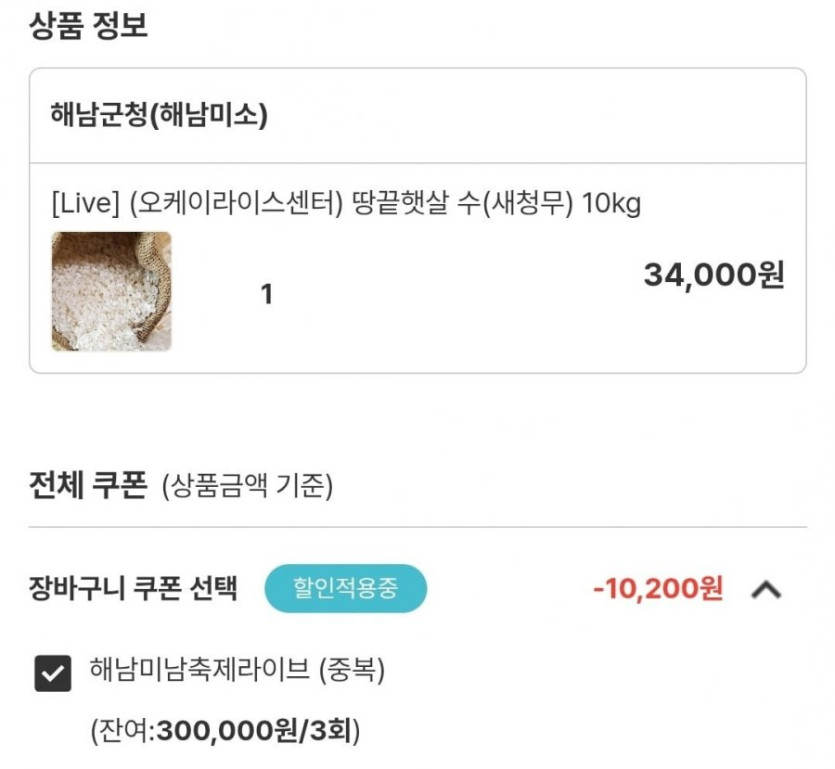Collapse the cart coupon section chevron
Viewport: 835px width, 769px height.
coord(766,590)
